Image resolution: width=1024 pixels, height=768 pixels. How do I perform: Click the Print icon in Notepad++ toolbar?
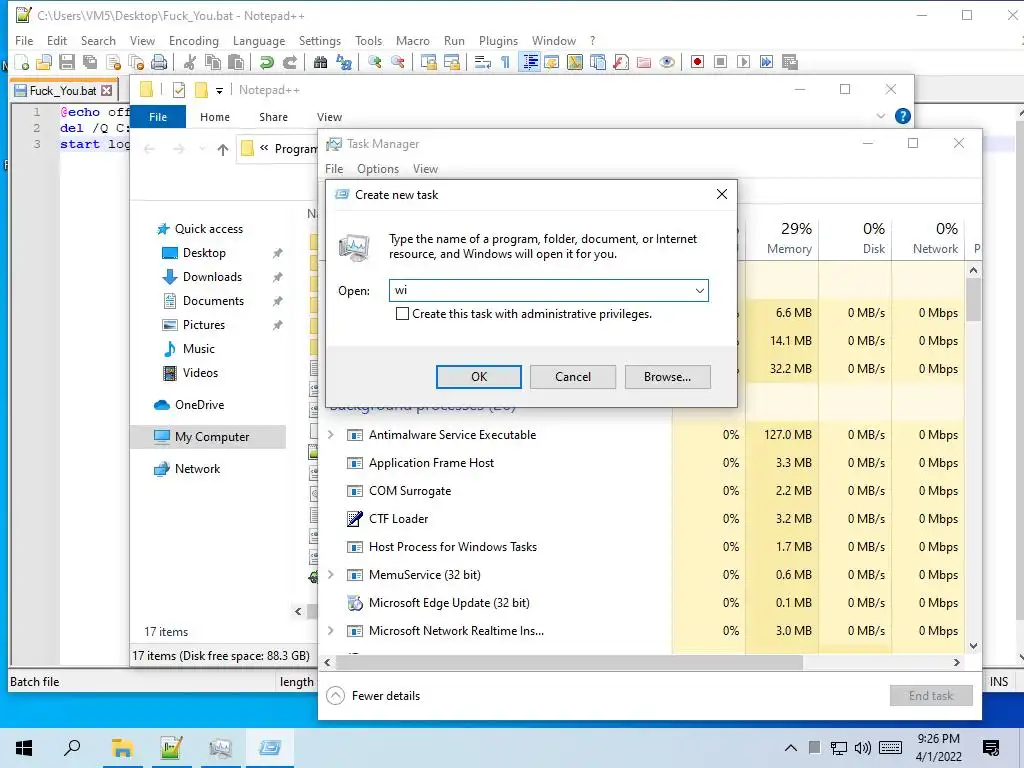tap(159, 62)
